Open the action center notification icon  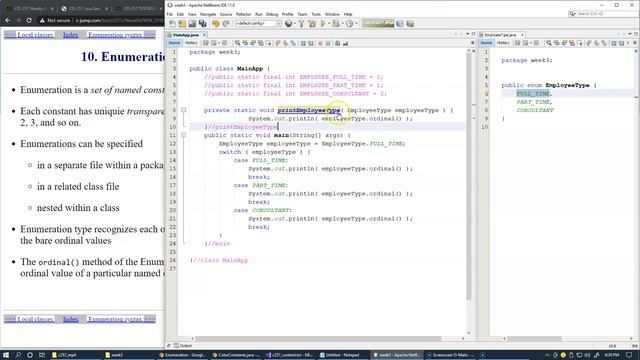[x=629, y=355]
